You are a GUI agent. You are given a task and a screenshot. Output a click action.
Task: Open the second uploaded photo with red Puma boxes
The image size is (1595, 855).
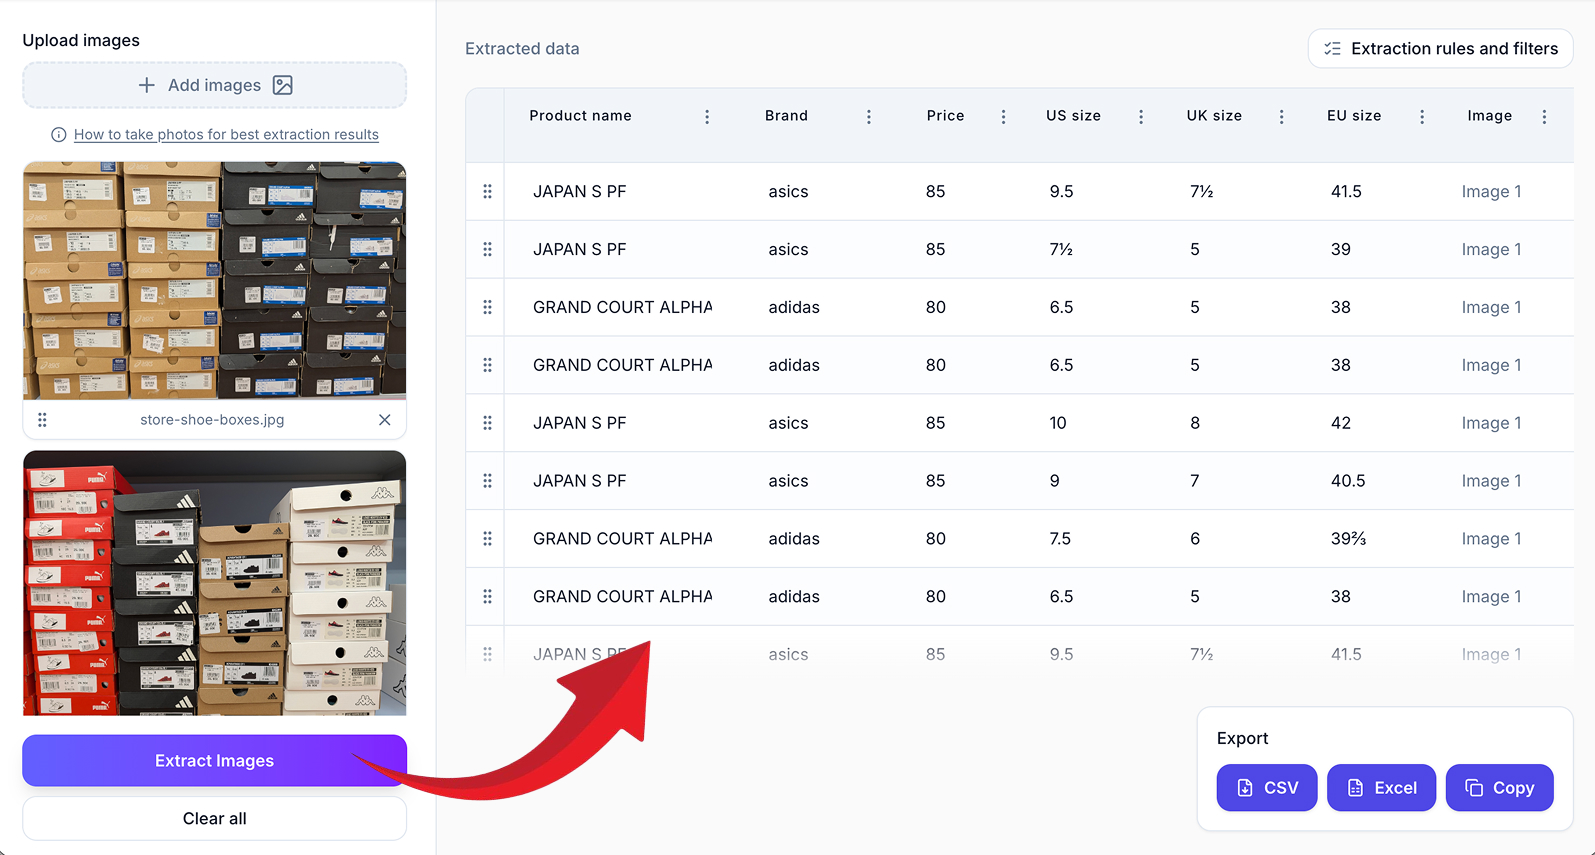(x=215, y=583)
